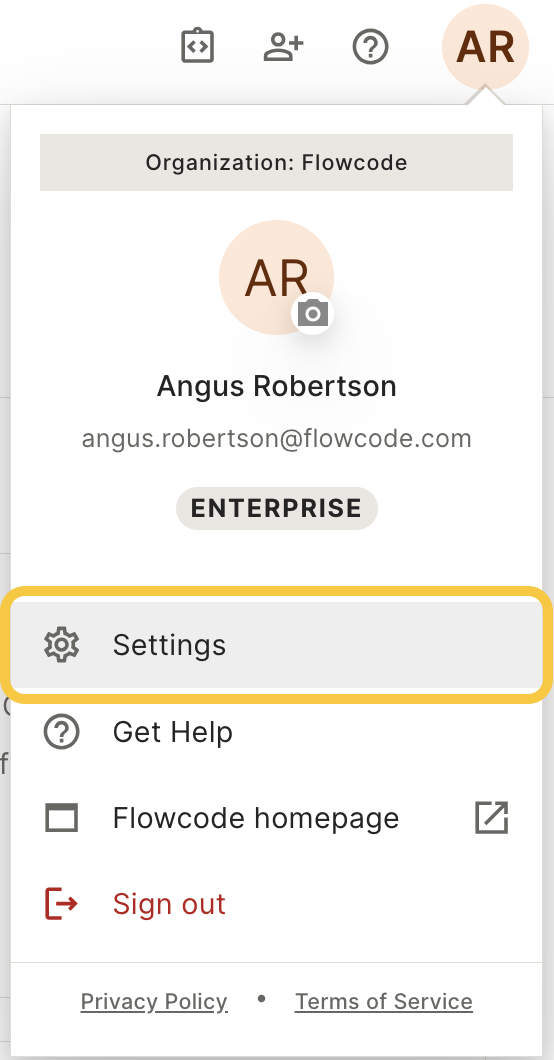Open the developer code clipboard icon

pos(198,47)
